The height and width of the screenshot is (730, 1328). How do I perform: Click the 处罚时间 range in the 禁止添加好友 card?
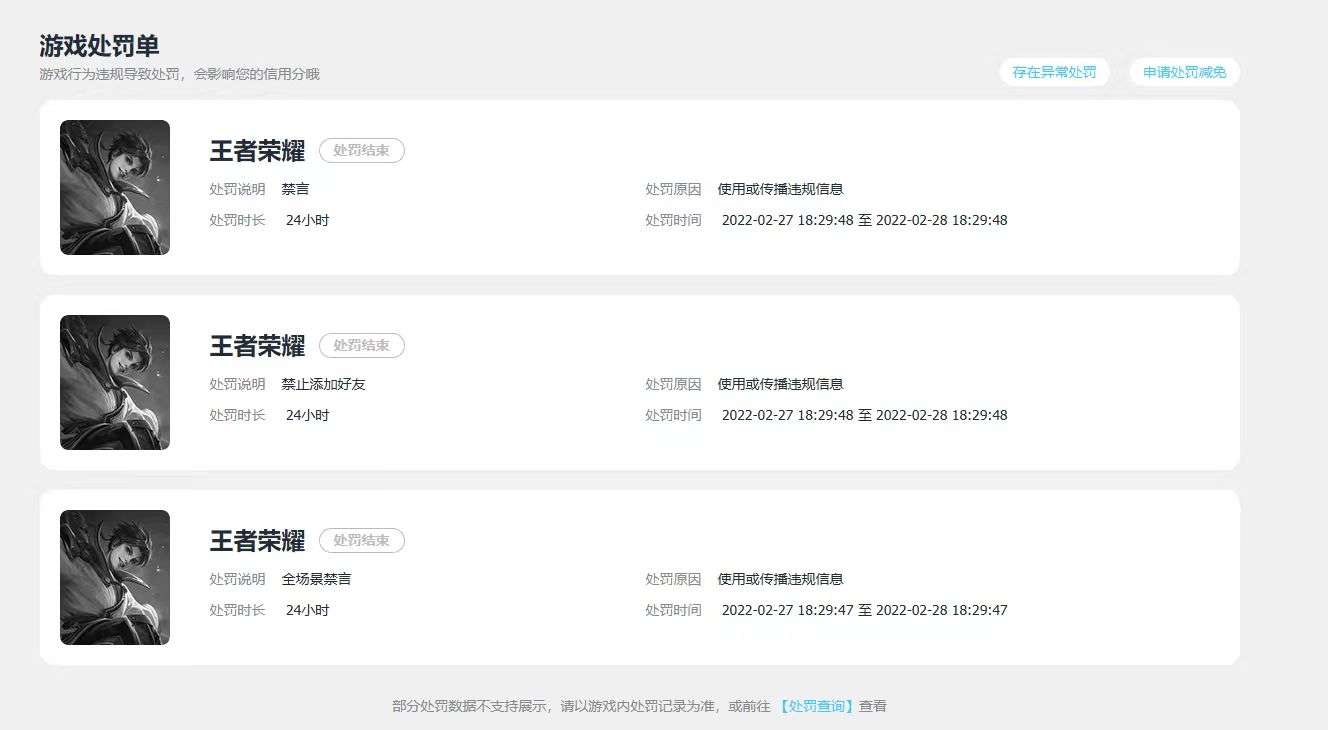point(865,415)
